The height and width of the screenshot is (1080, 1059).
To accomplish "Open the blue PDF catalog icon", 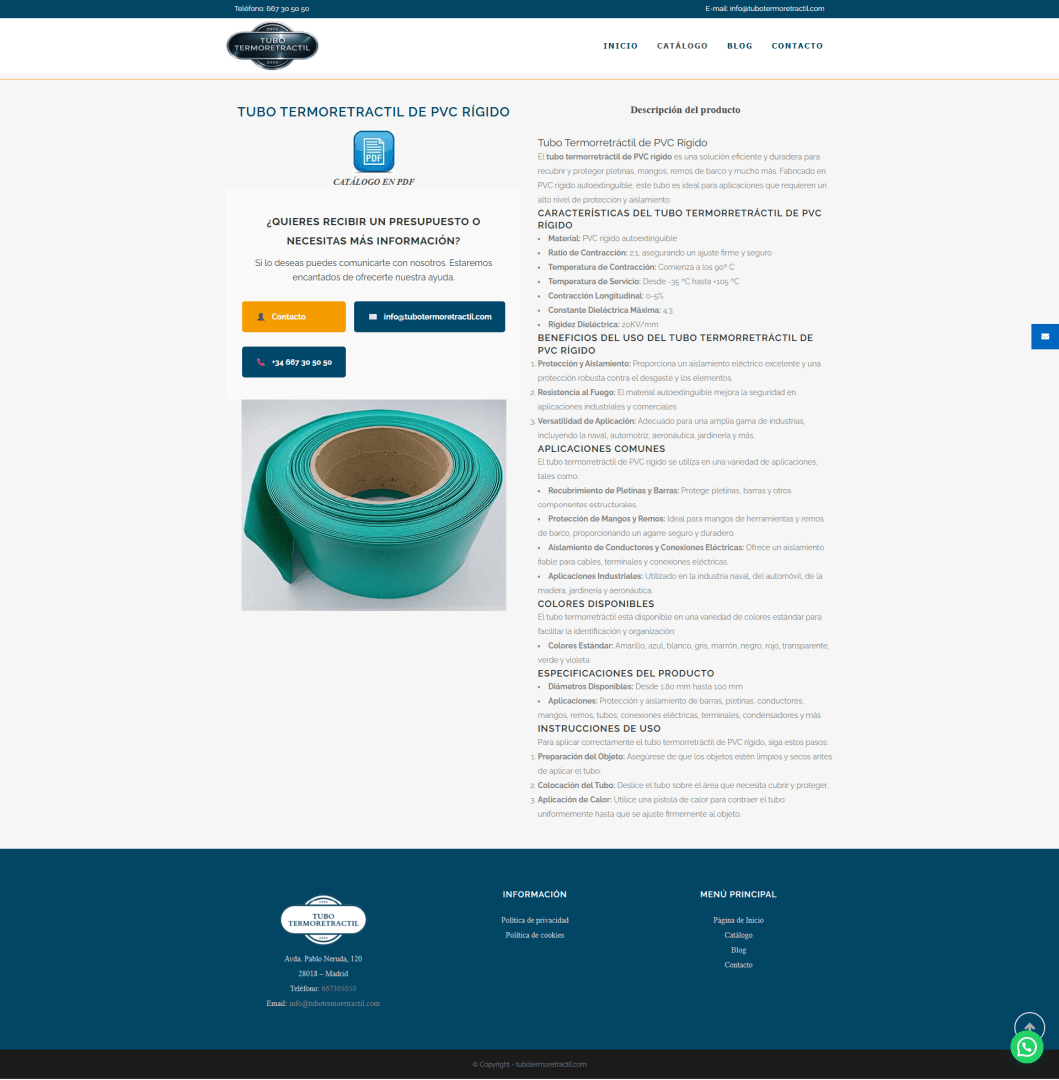I will [x=373, y=151].
